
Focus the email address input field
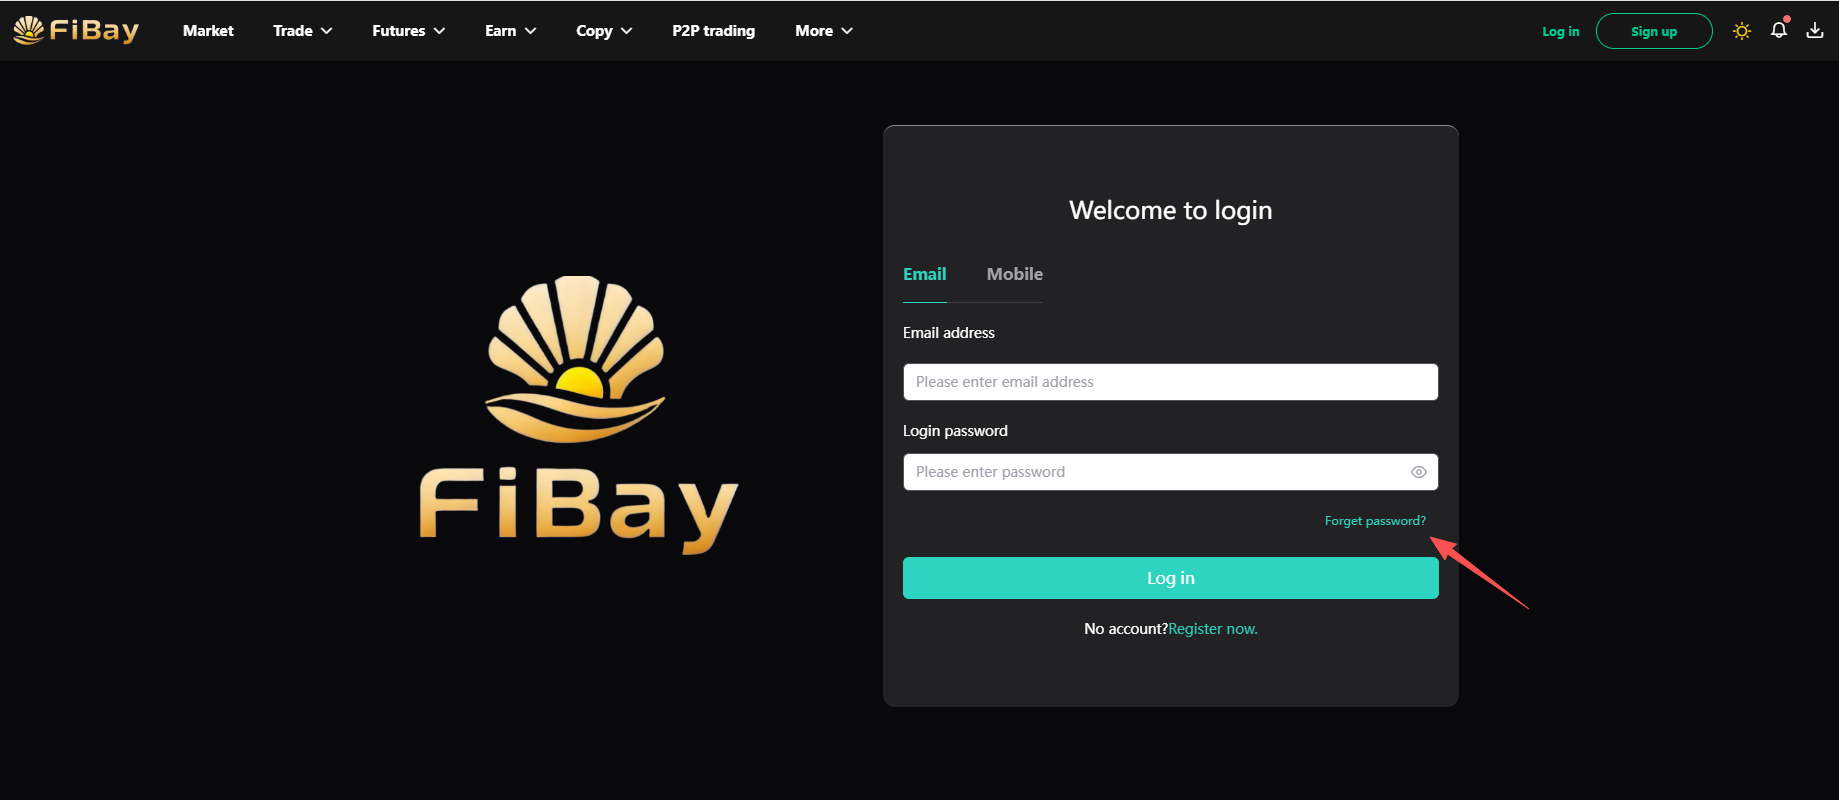point(1170,382)
